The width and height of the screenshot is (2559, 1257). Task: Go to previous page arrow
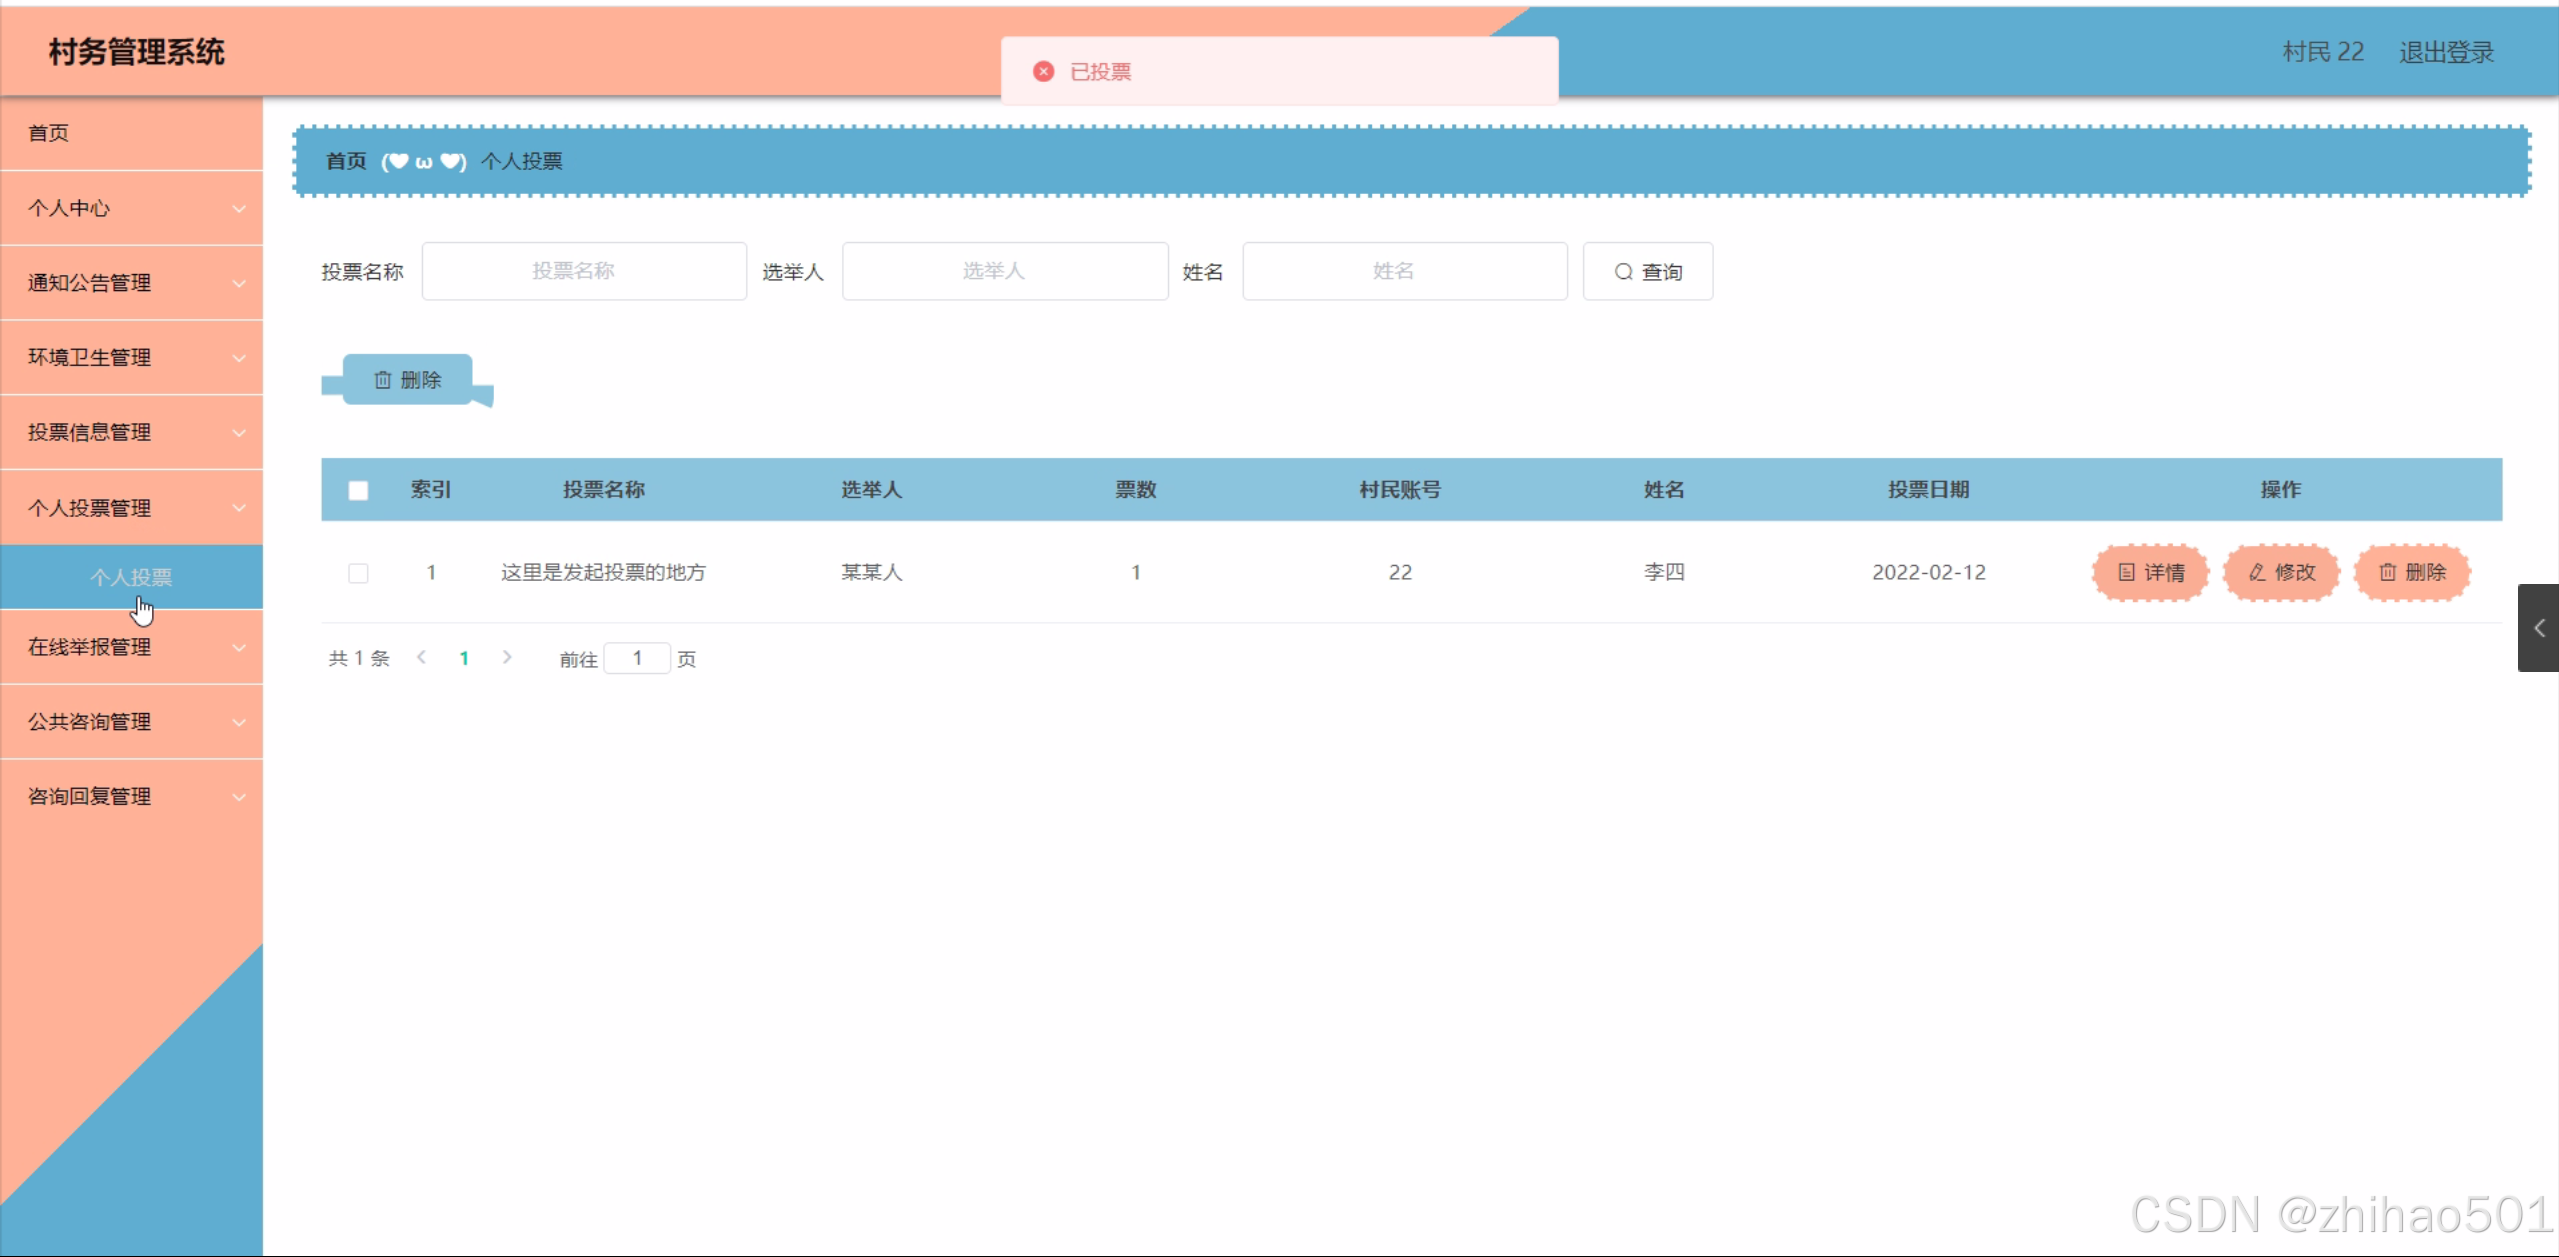point(422,657)
